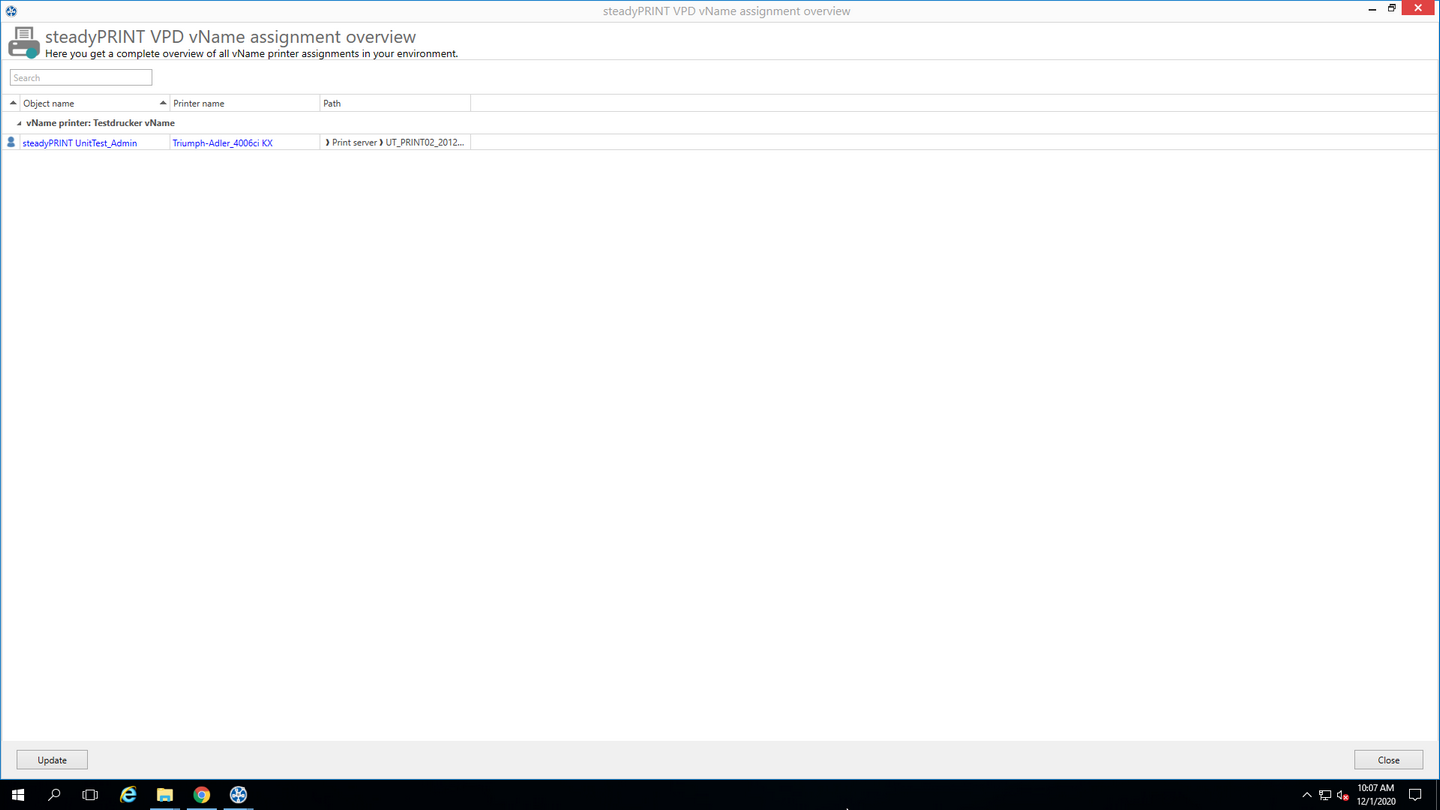Sort by Object name column header
Screen dimensions: 1440x810
click(x=95, y=103)
